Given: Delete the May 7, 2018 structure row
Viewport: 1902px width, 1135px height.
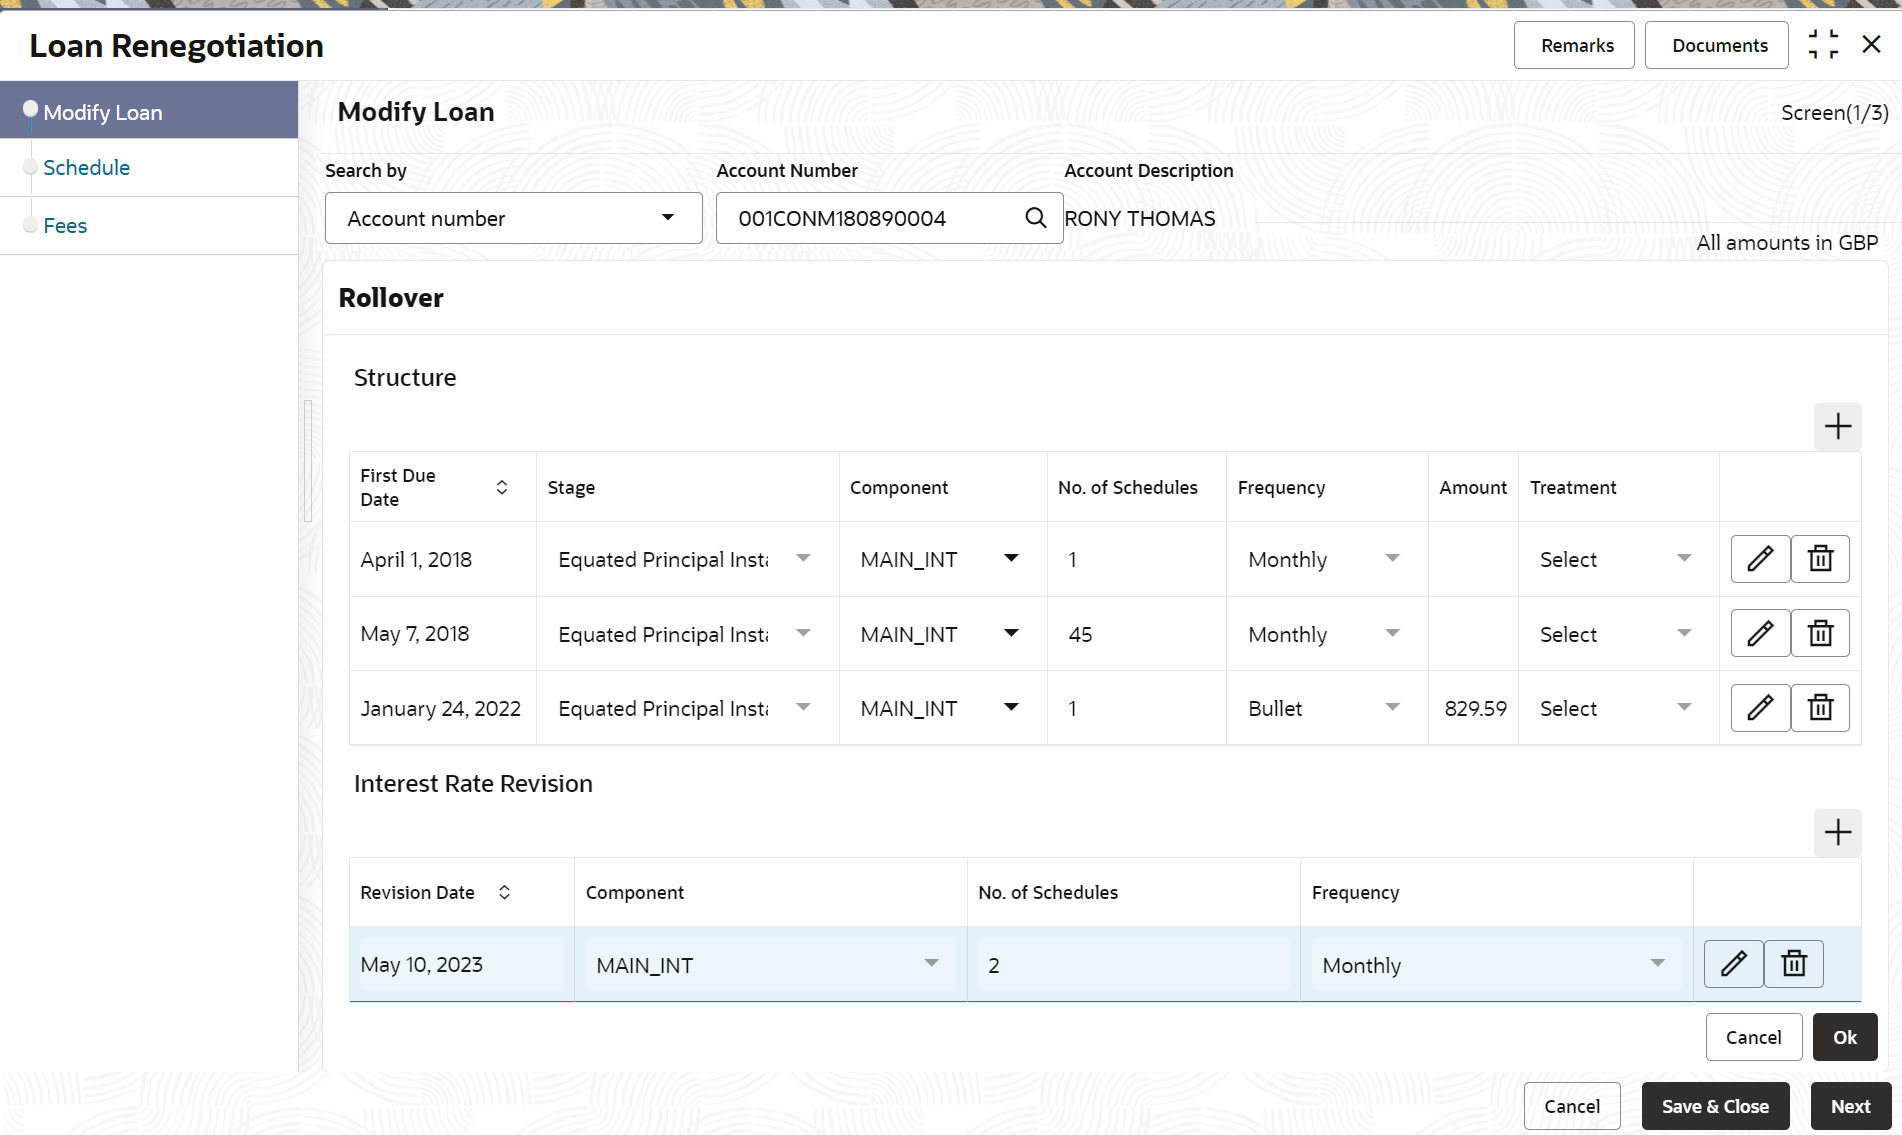Looking at the screenshot, I should click(x=1820, y=634).
